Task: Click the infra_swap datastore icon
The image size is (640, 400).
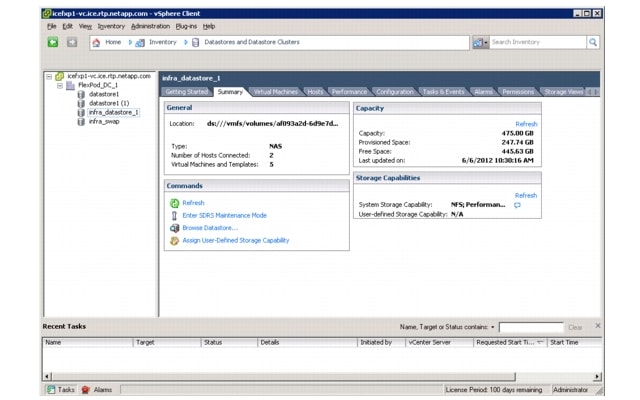Action: 81,122
